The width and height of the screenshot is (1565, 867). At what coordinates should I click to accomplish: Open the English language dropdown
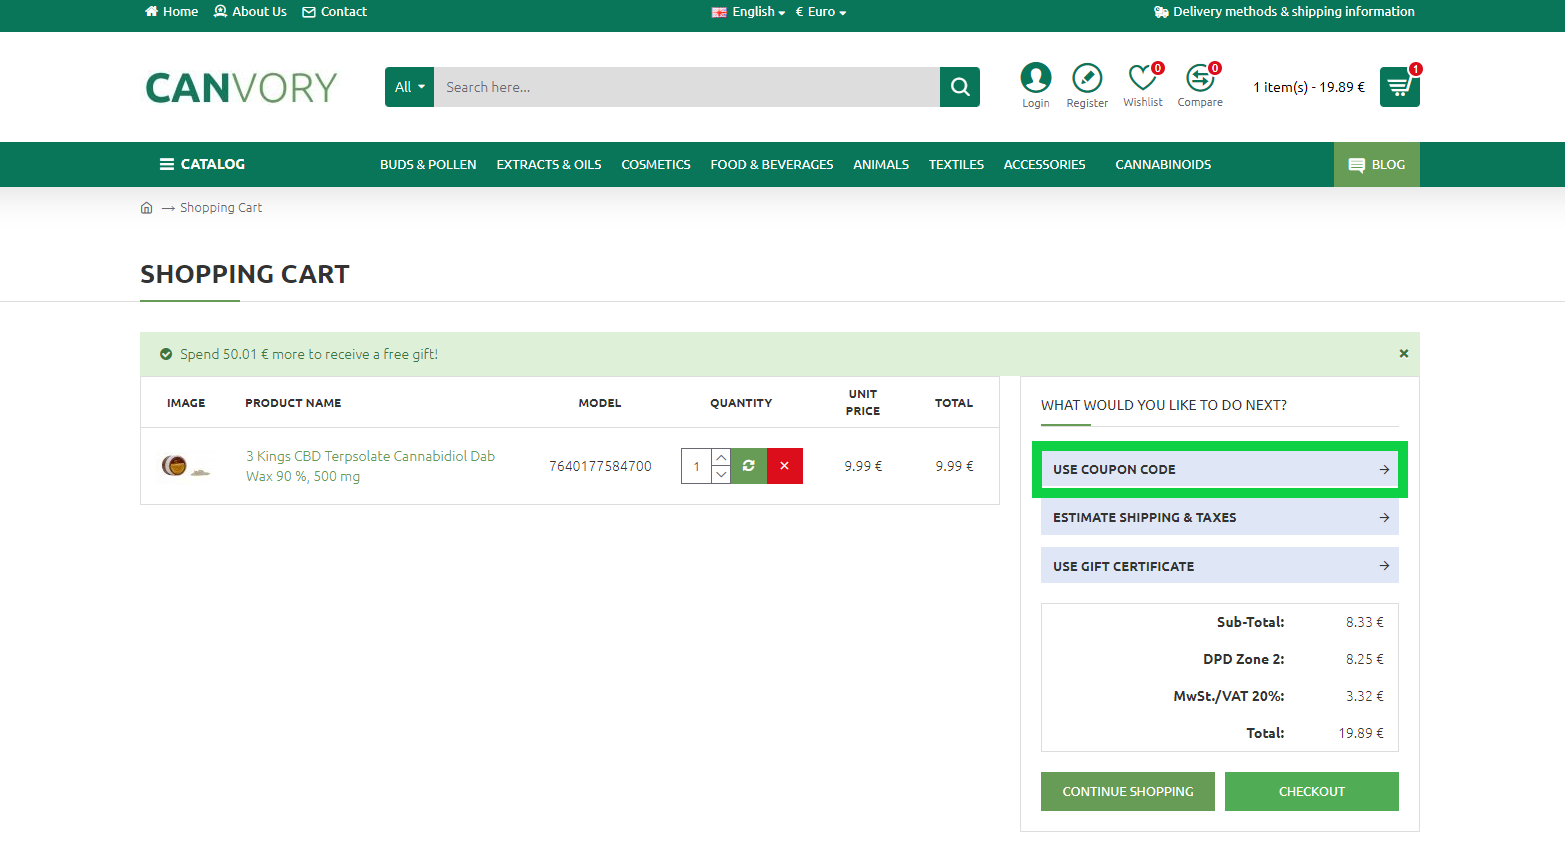[748, 12]
